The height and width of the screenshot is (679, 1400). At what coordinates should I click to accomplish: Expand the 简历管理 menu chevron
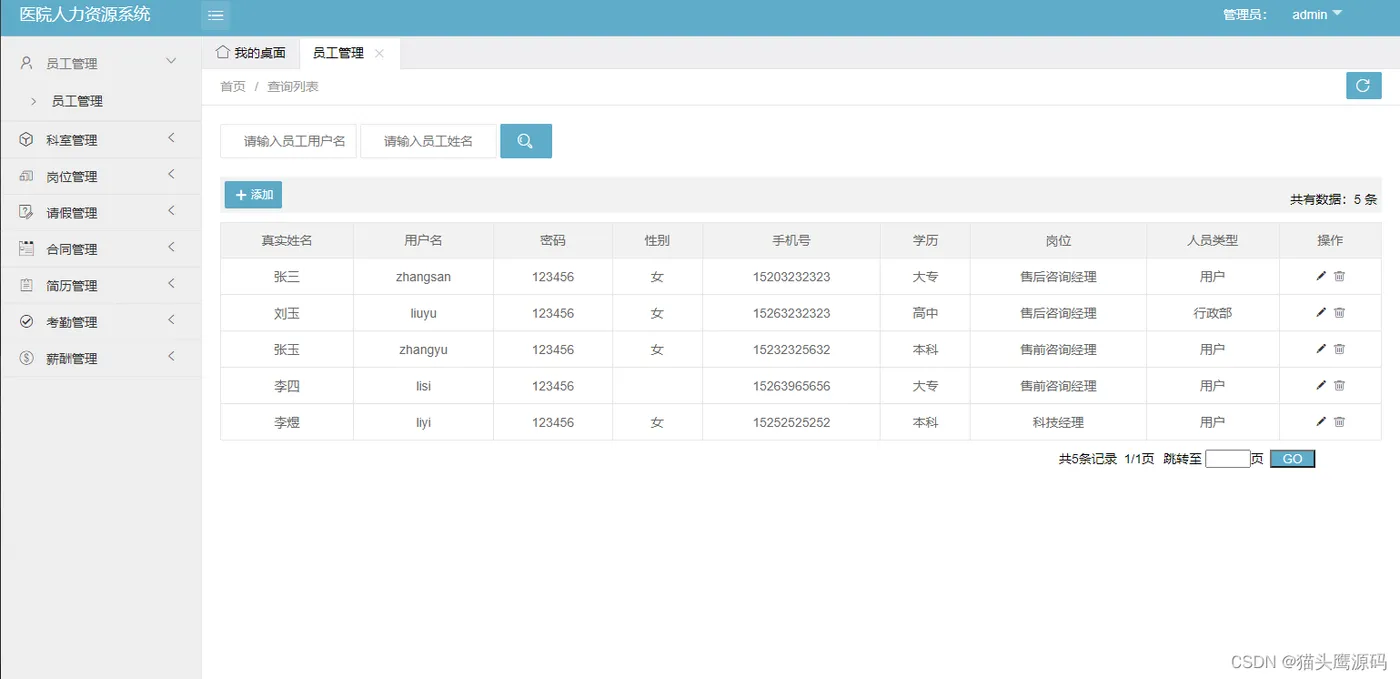point(171,283)
